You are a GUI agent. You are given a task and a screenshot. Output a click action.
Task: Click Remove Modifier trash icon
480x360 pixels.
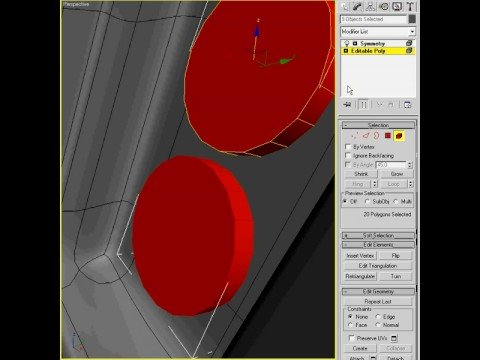click(391, 105)
